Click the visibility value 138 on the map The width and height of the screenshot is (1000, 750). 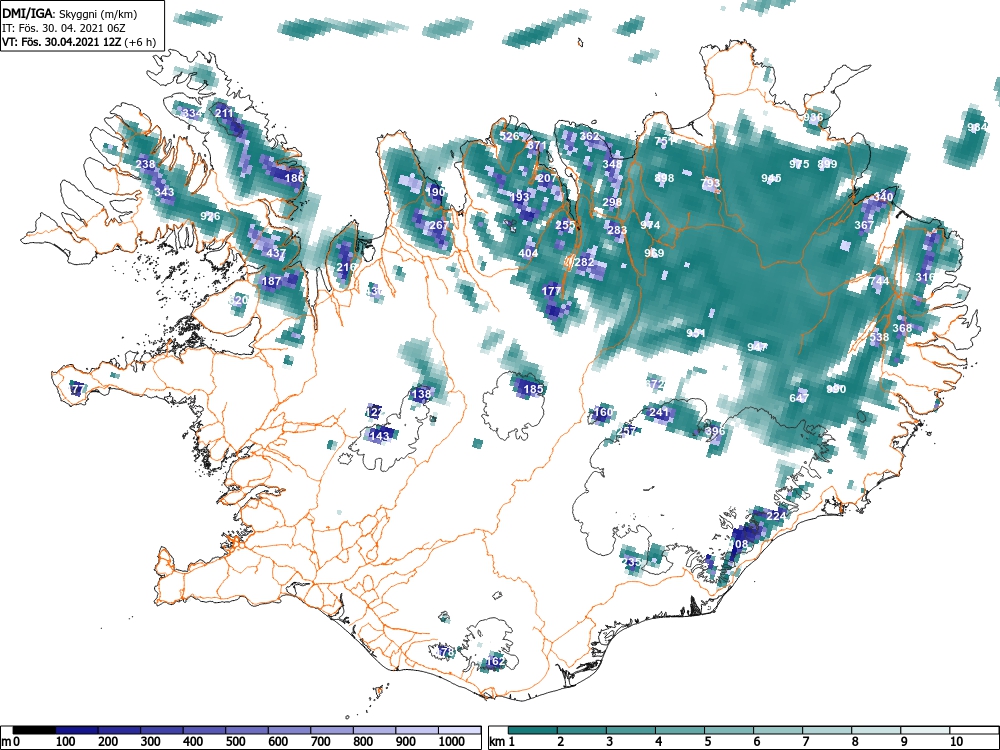pos(421,393)
